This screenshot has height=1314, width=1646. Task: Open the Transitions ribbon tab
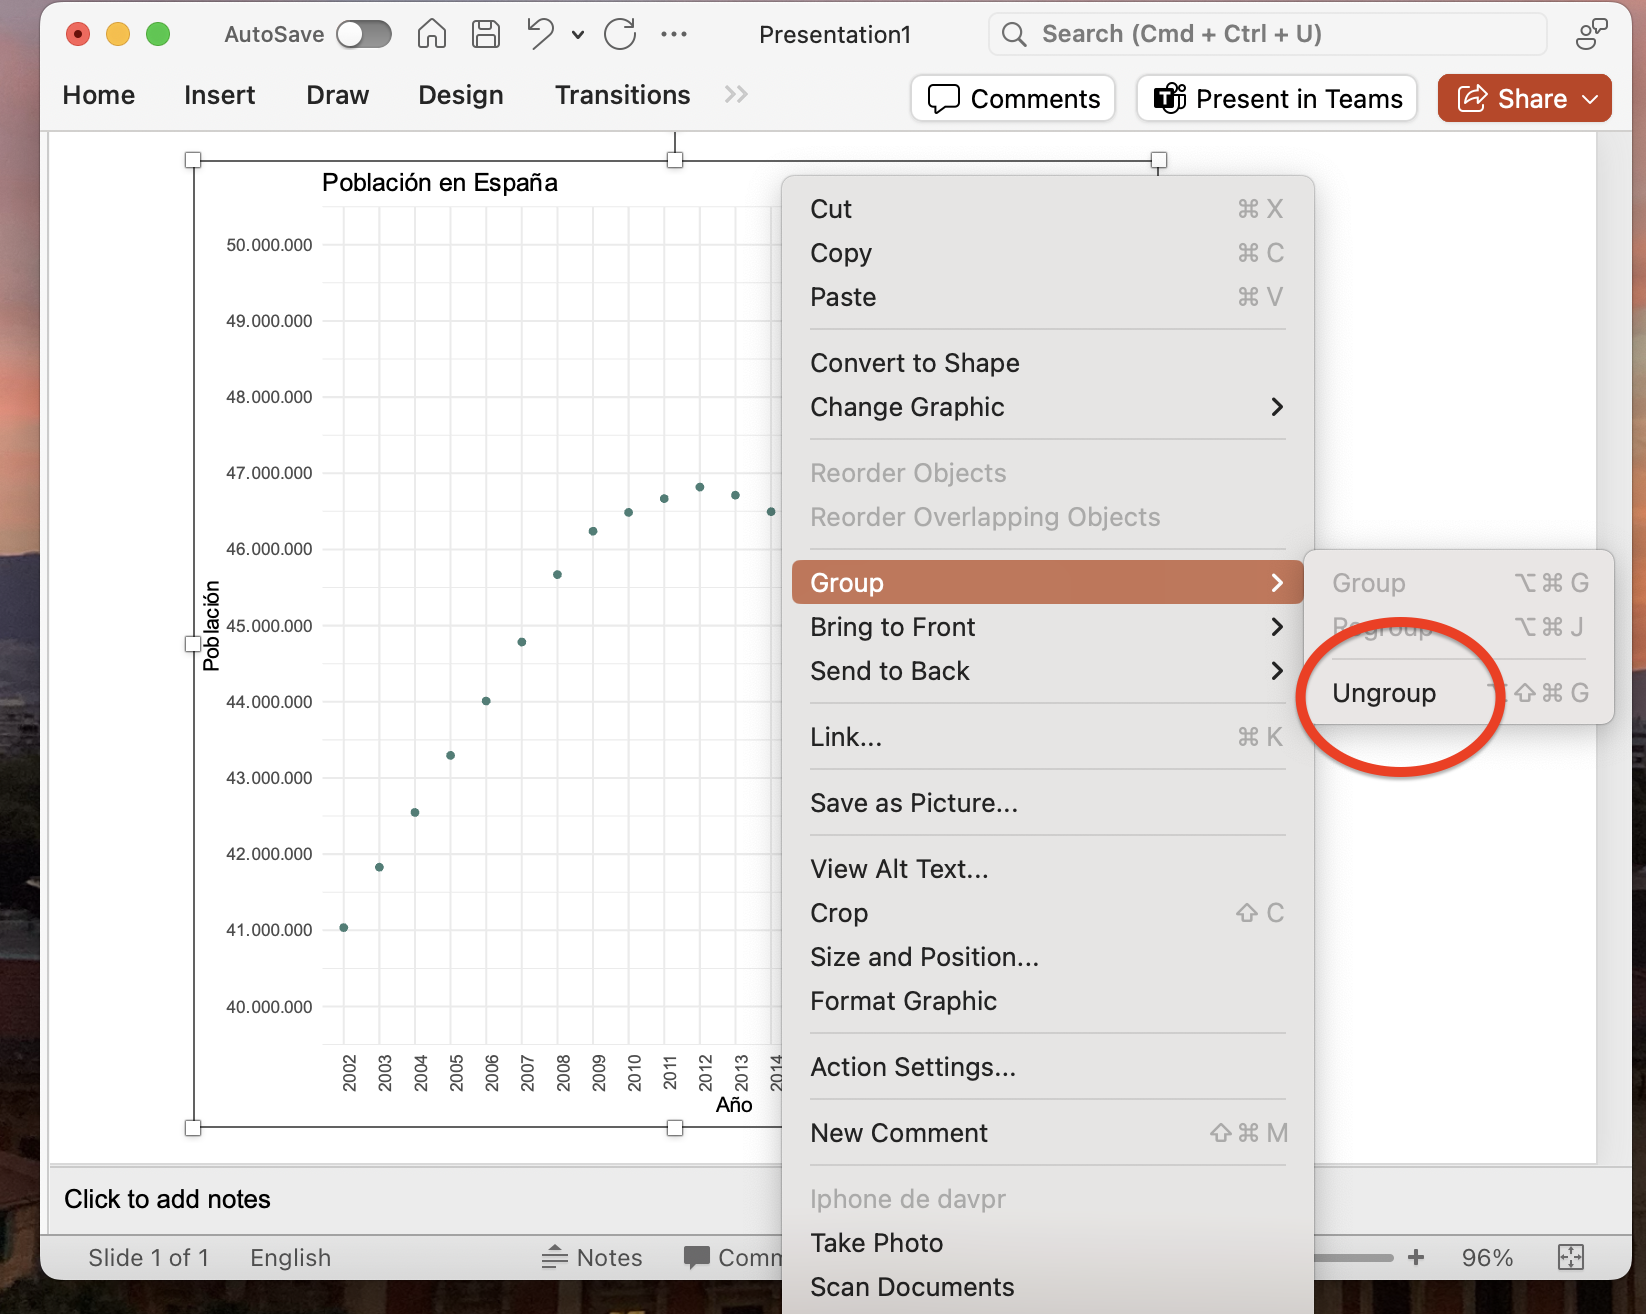622,95
